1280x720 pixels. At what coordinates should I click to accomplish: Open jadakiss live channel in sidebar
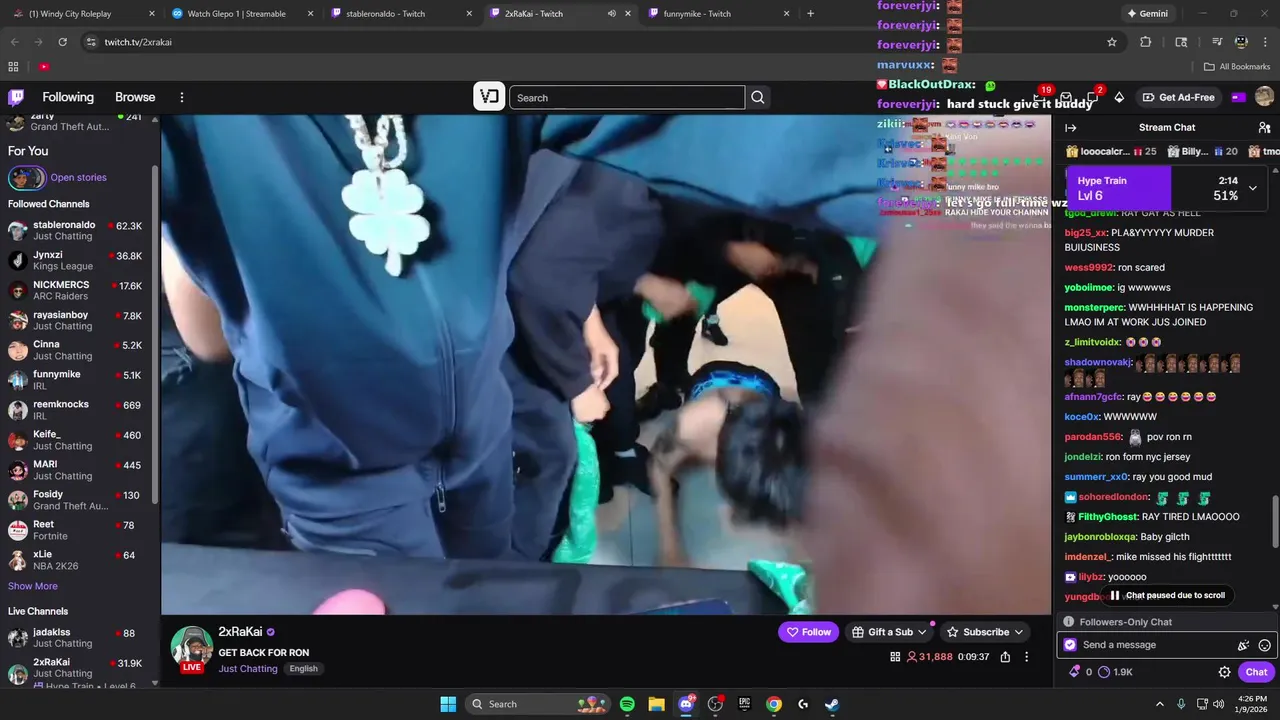click(78, 637)
